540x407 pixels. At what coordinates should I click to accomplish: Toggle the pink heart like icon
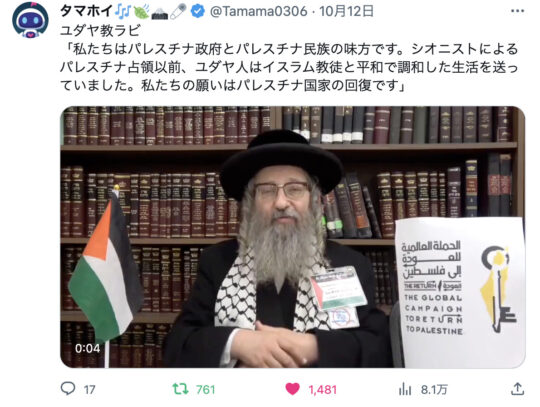[x=293, y=389]
